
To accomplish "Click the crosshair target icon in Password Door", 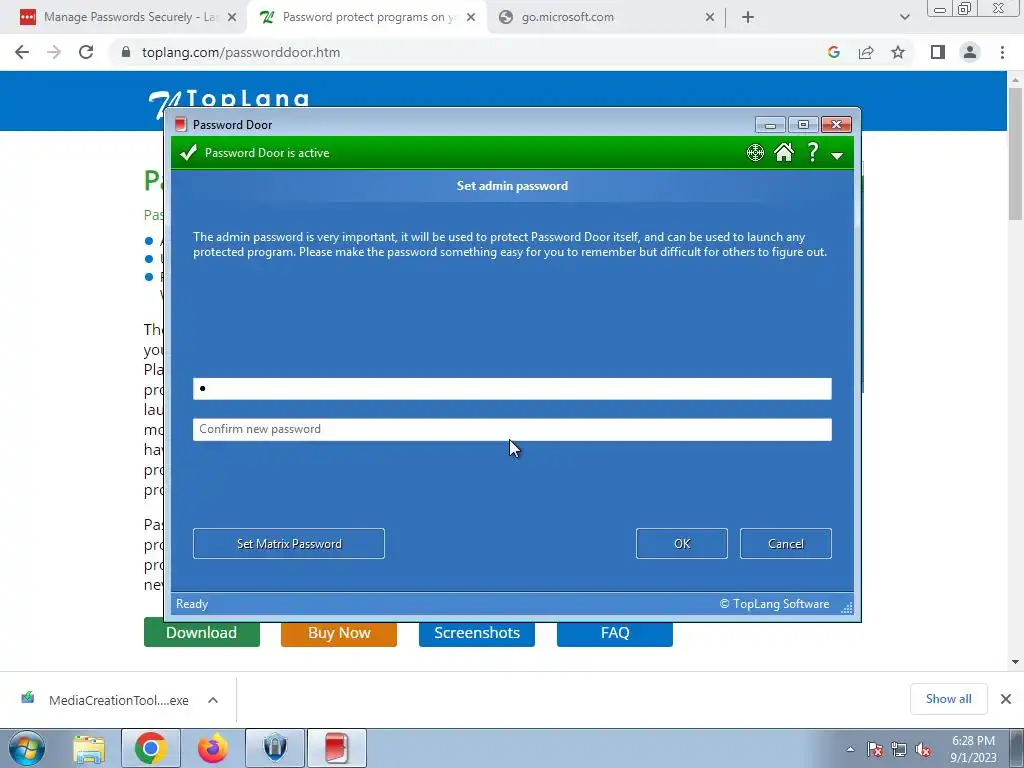I will click(755, 153).
